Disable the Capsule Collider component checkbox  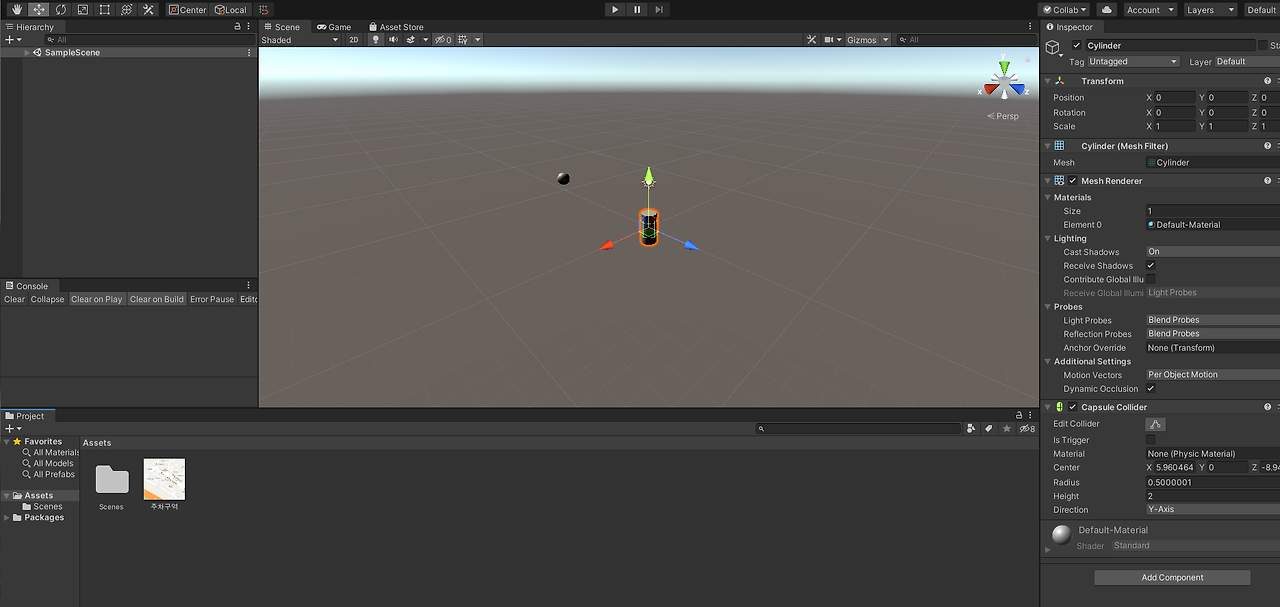pyautogui.click(x=1073, y=407)
